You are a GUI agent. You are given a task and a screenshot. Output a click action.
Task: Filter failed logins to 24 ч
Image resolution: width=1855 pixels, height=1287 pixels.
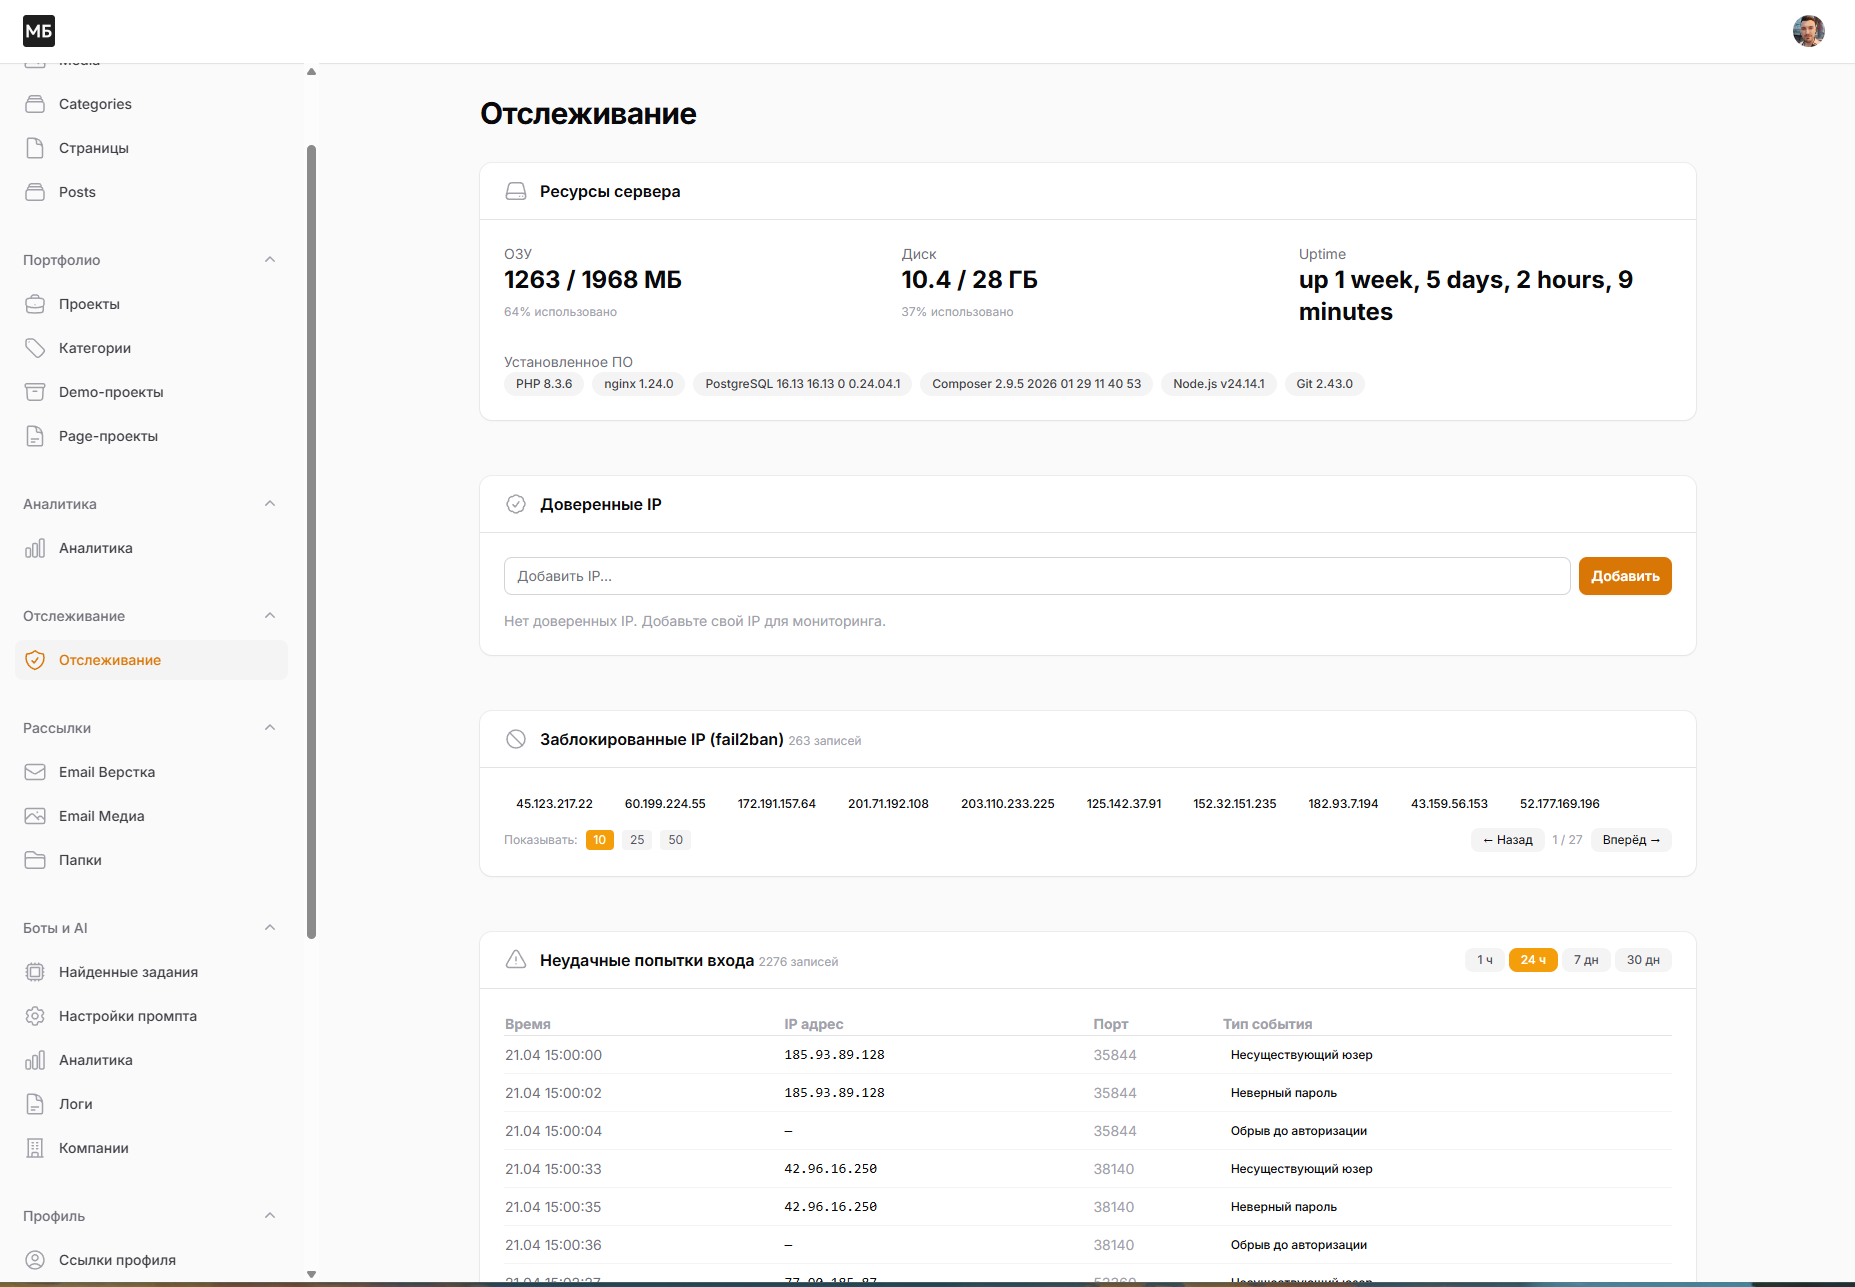[x=1533, y=960]
